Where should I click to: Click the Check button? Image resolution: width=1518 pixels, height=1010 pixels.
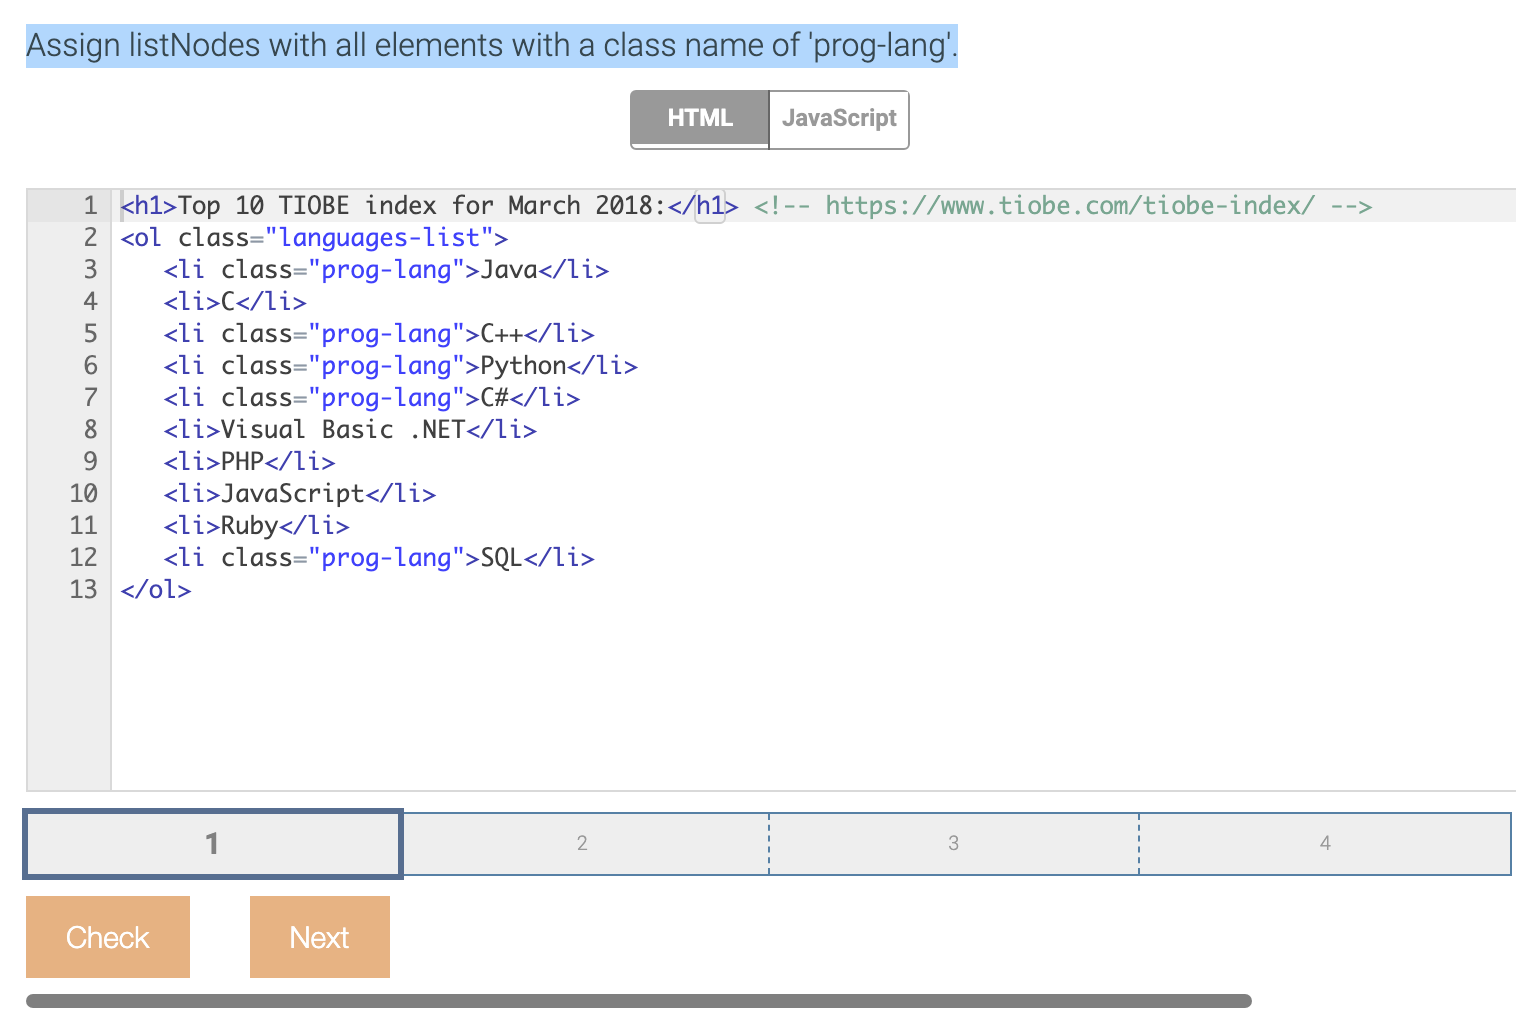[x=107, y=937]
